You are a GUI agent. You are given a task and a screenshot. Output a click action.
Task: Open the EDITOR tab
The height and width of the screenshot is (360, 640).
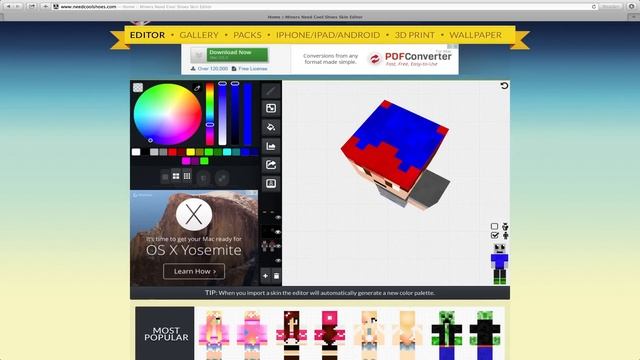pos(147,35)
